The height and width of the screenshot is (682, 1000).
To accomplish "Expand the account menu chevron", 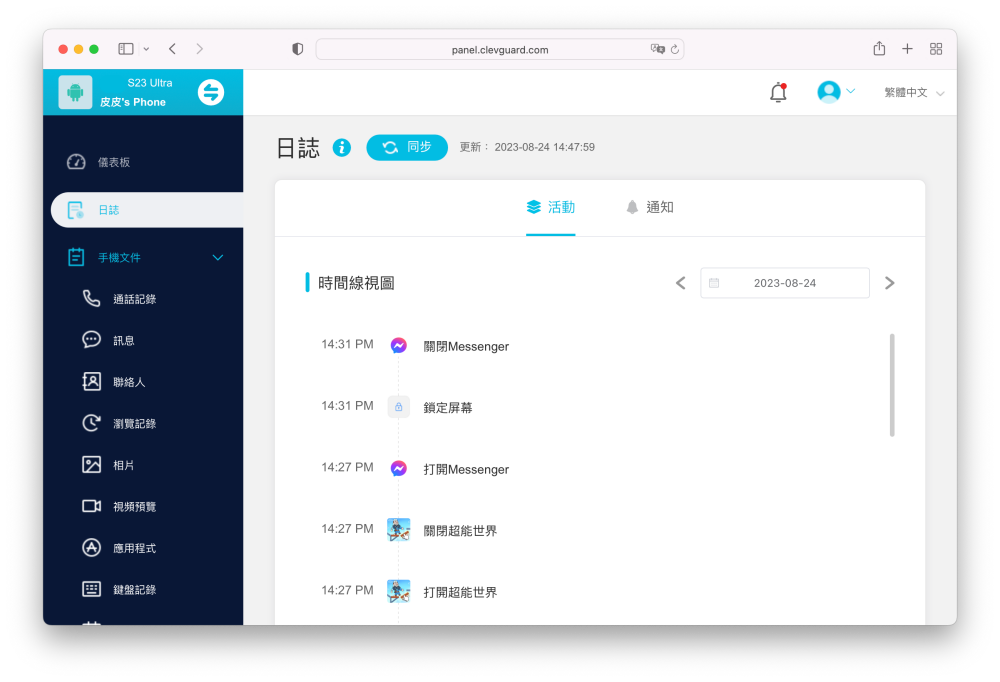I will point(851,92).
